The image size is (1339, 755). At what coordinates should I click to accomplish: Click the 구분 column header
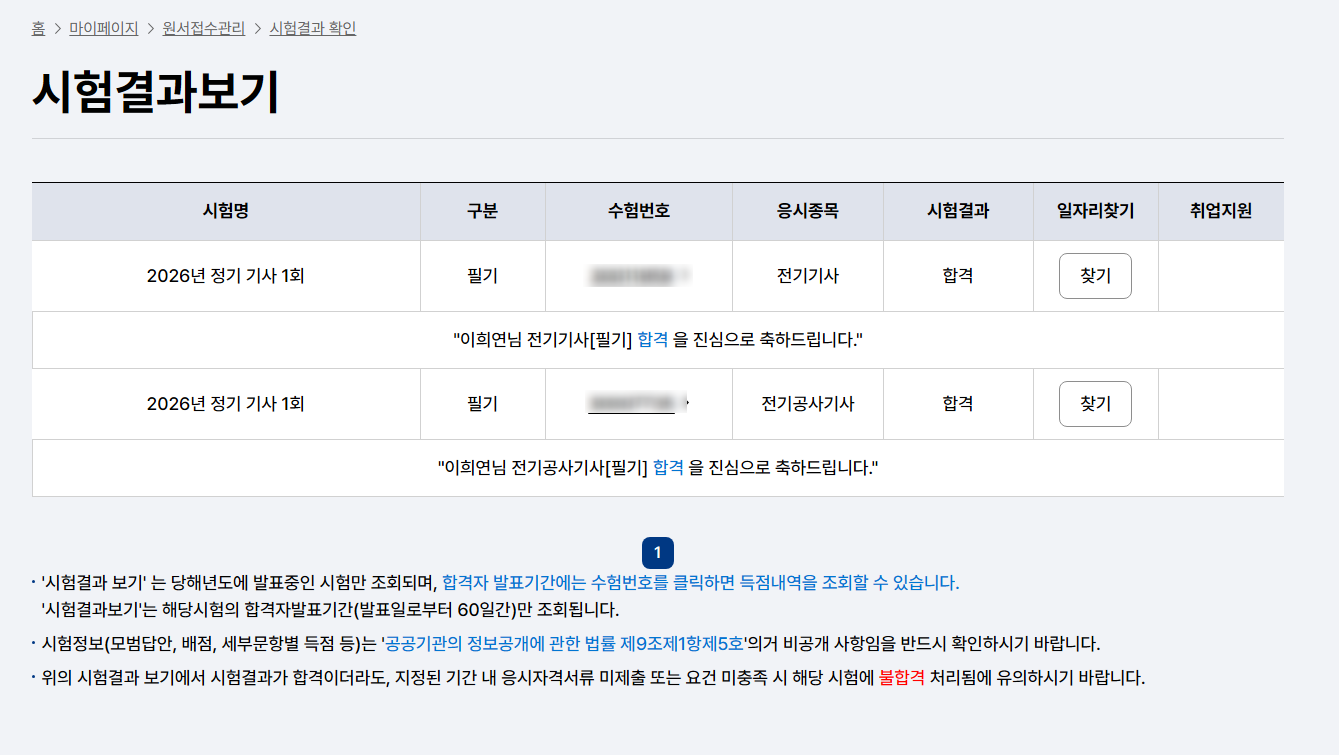tap(483, 211)
